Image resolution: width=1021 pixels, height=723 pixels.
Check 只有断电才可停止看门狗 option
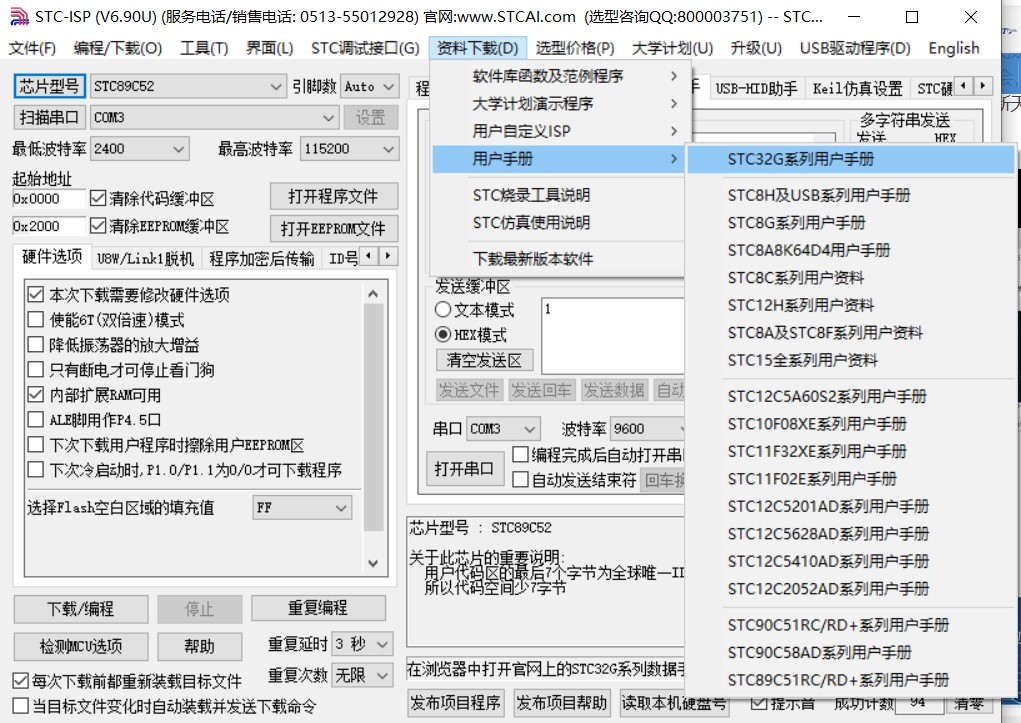pyautogui.click(x=35, y=369)
